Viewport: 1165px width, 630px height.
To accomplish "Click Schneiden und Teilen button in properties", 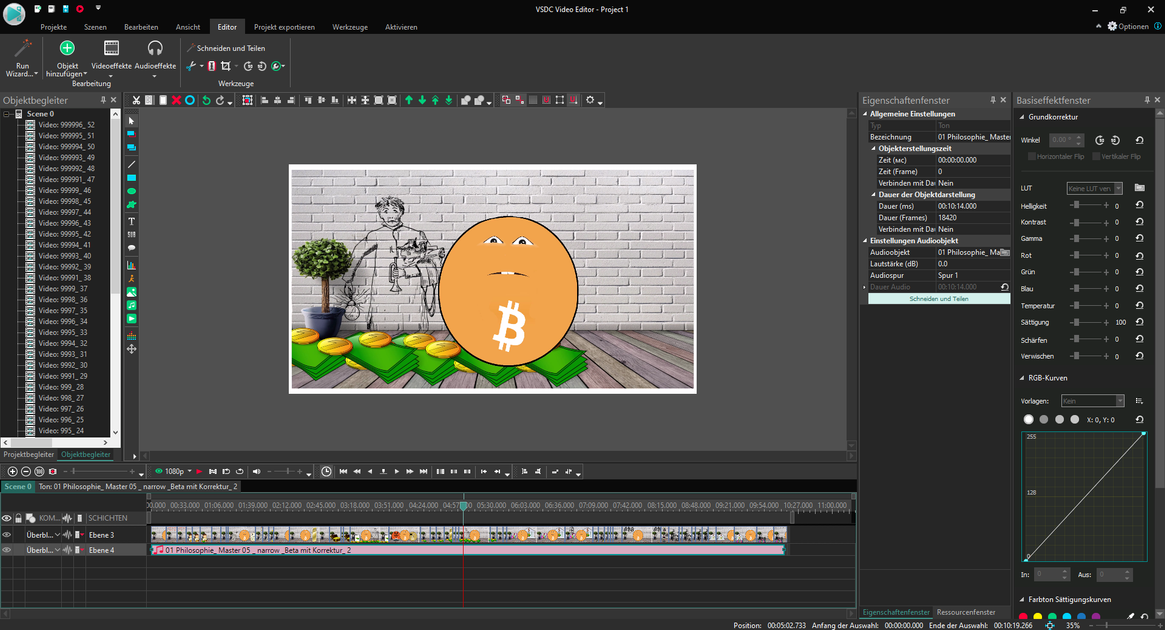I will (x=939, y=299).
